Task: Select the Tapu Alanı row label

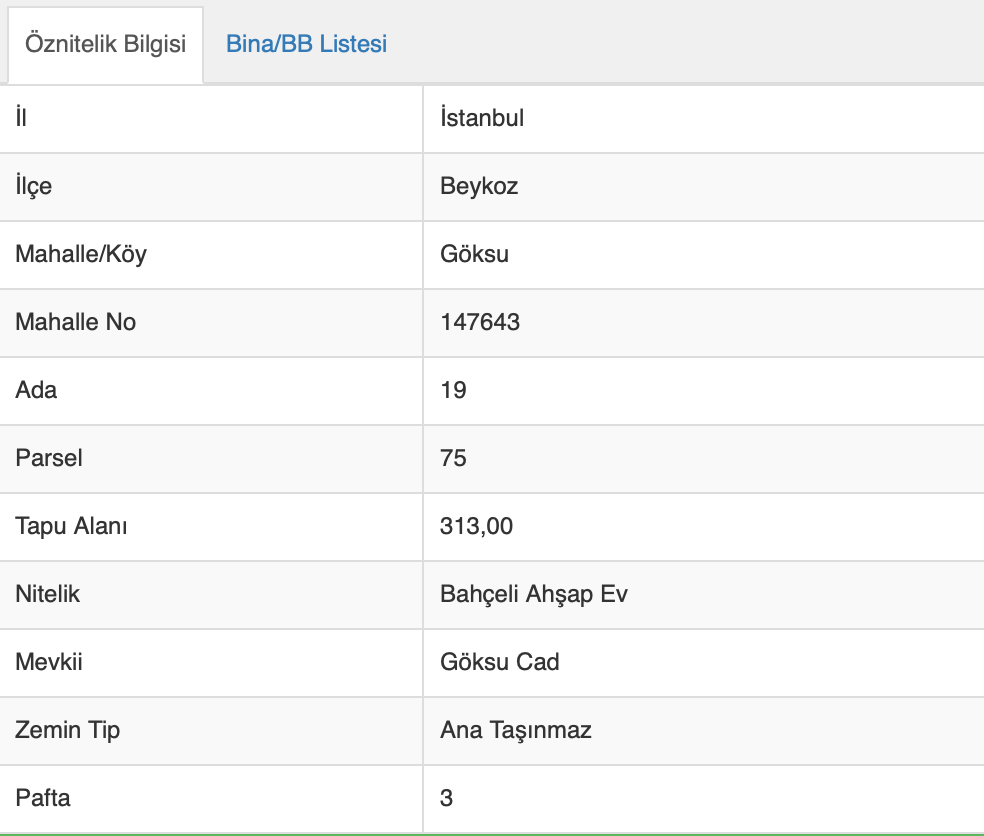Action: (71, 526)
